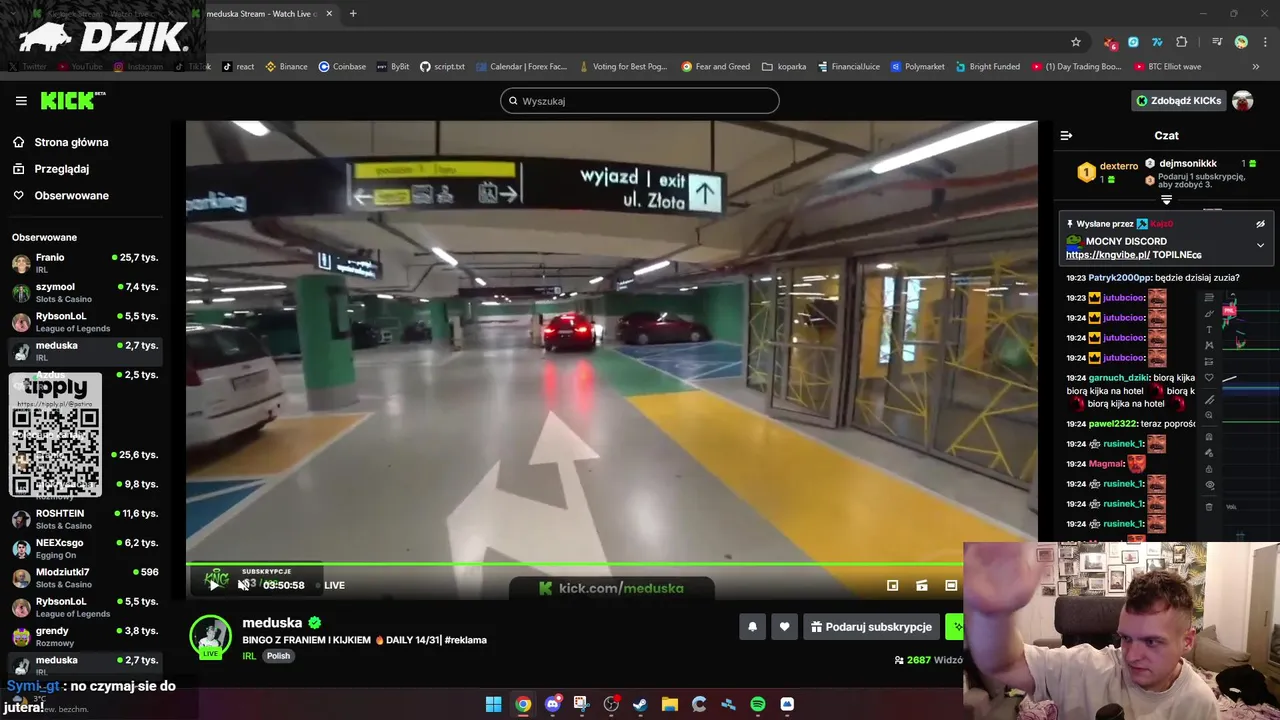Image resolution: width=1280 pixels, height=720 pixels.
Task: Open the BTC Elliot wave bookmark
Action: [1168, 67]
